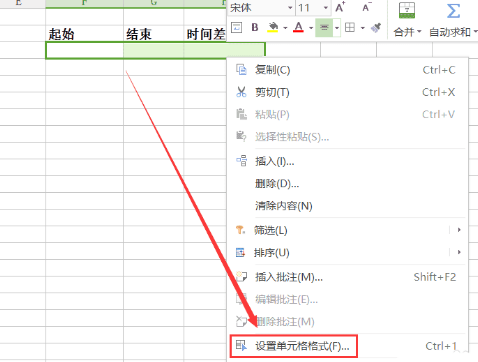Click the Merge cells (合并) icon
This screenshot has width=478, height=362.
coord(407,11)
